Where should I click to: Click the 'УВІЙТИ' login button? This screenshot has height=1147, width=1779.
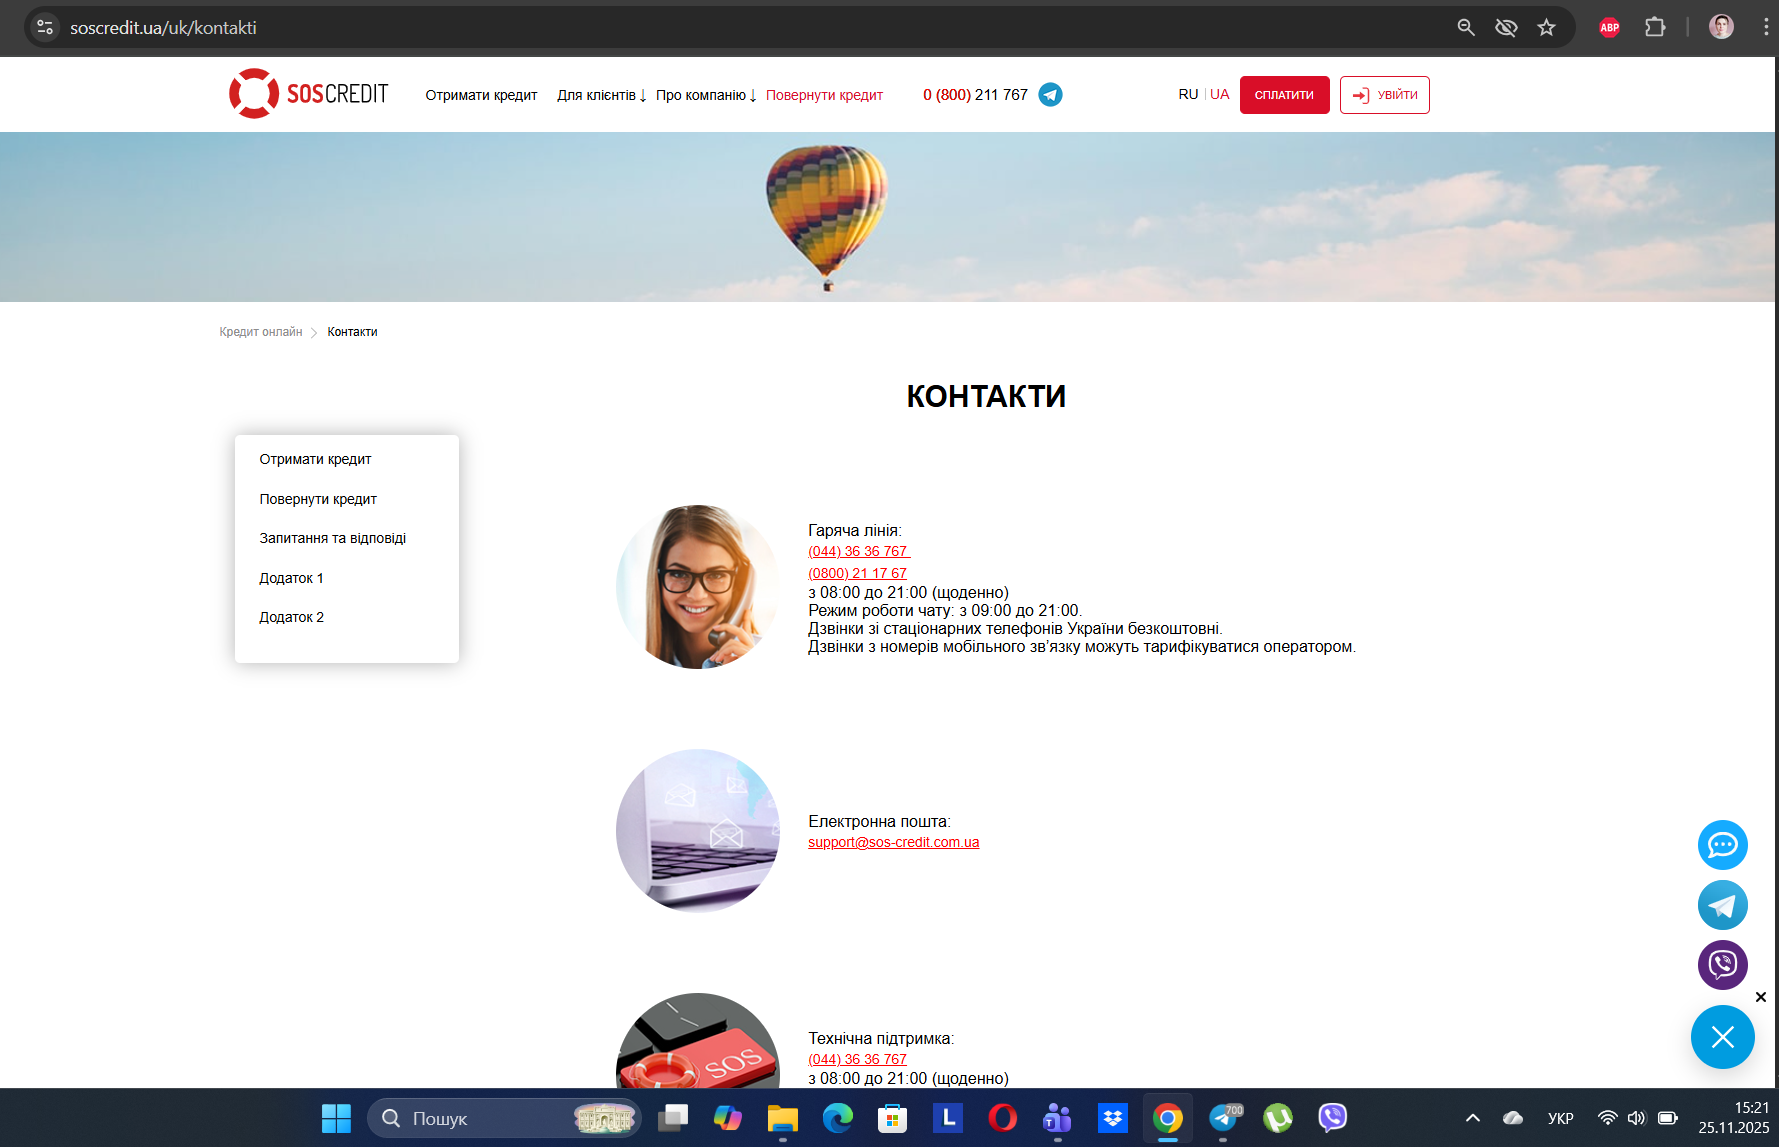1384,95
